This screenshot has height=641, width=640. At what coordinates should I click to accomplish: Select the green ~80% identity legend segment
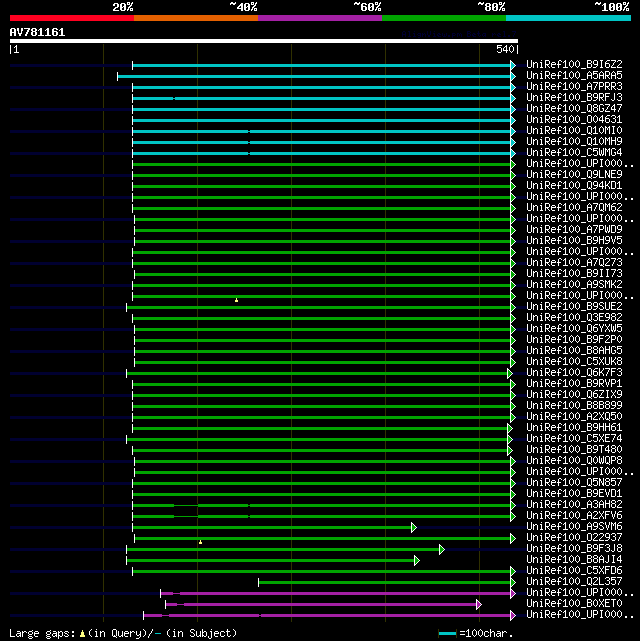444,18
